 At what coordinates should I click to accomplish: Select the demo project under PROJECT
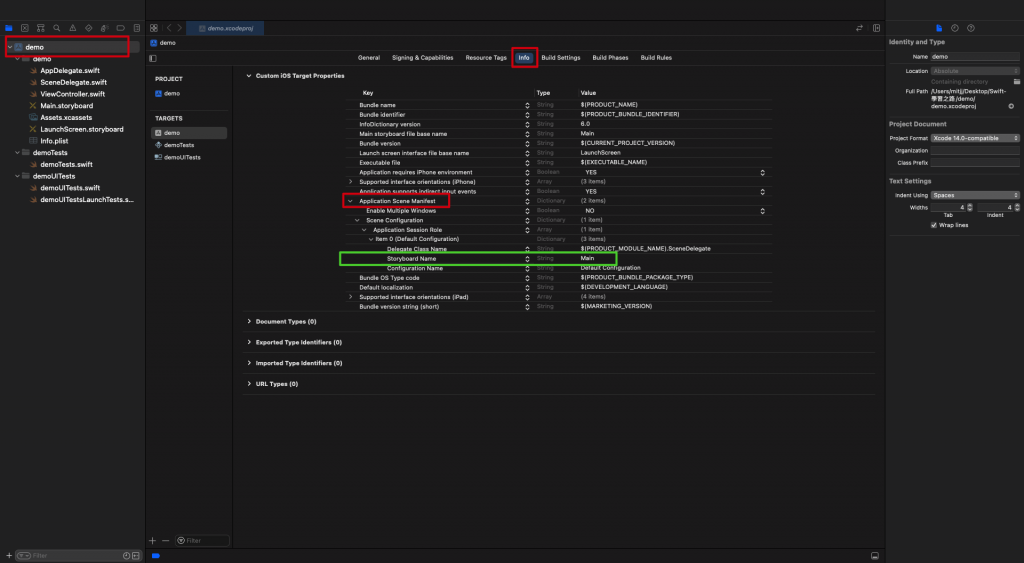click(x=172, y=93)
